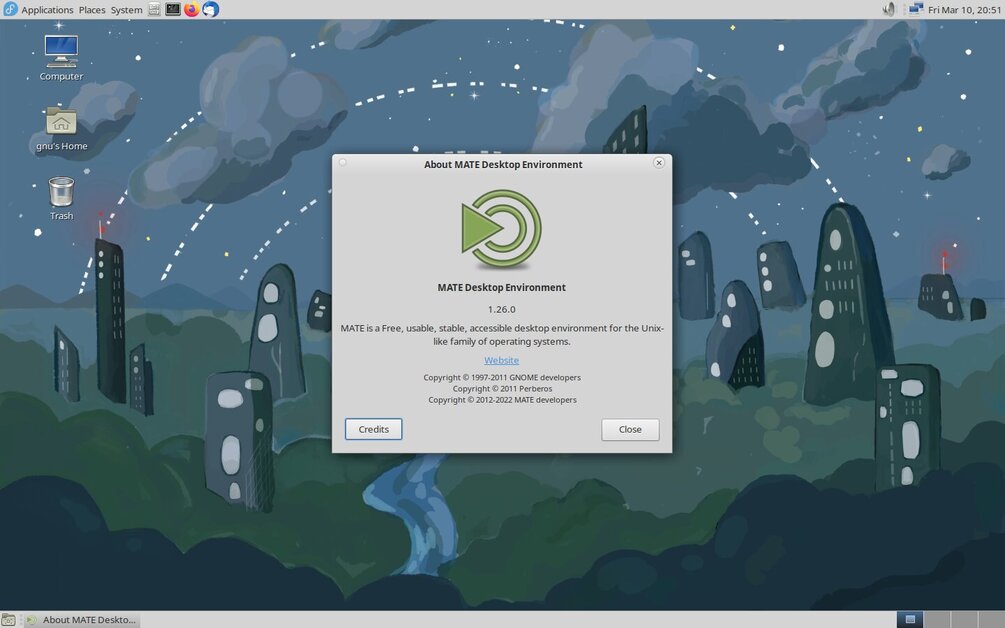
Task: Click the About MATE Desktop Environment title
Action: click(x=503, y=164)
